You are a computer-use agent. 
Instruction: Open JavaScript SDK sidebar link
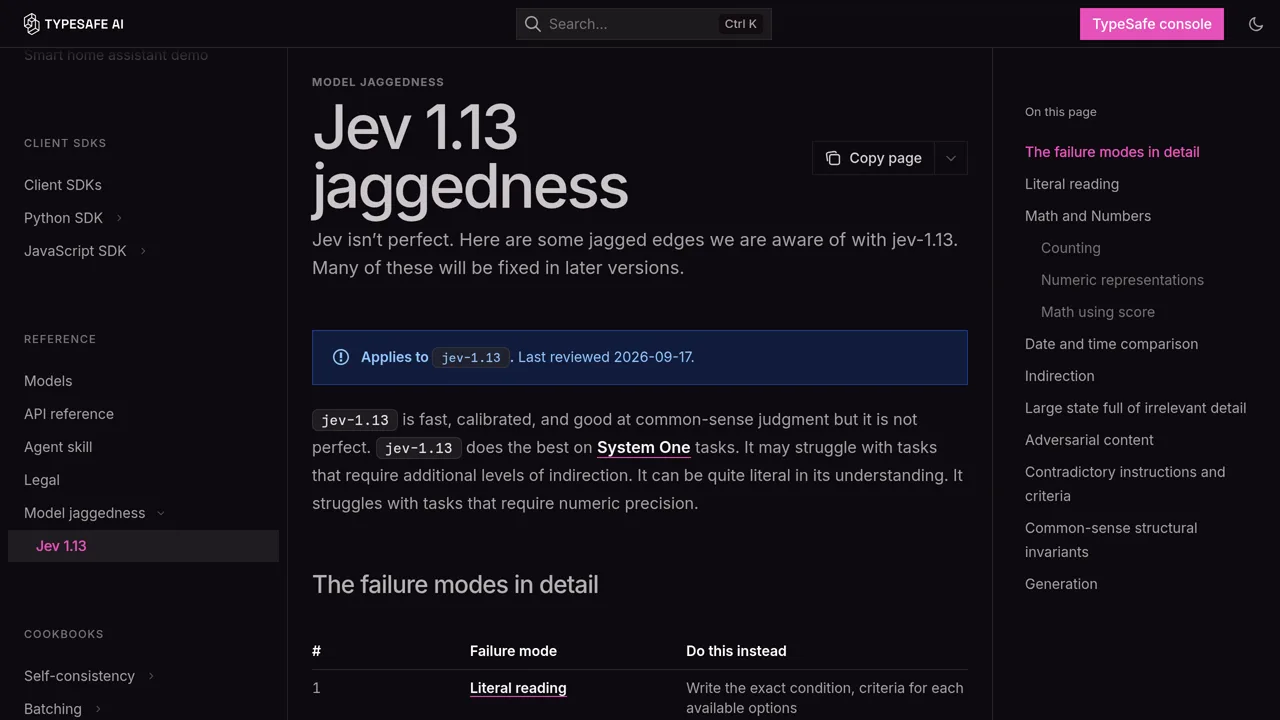point(75,251)
